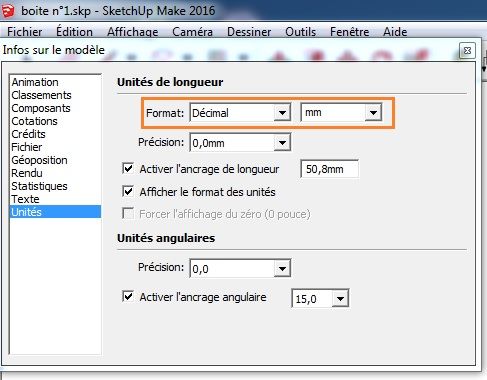Click the Unités angulaires heading

pos(166,238)
